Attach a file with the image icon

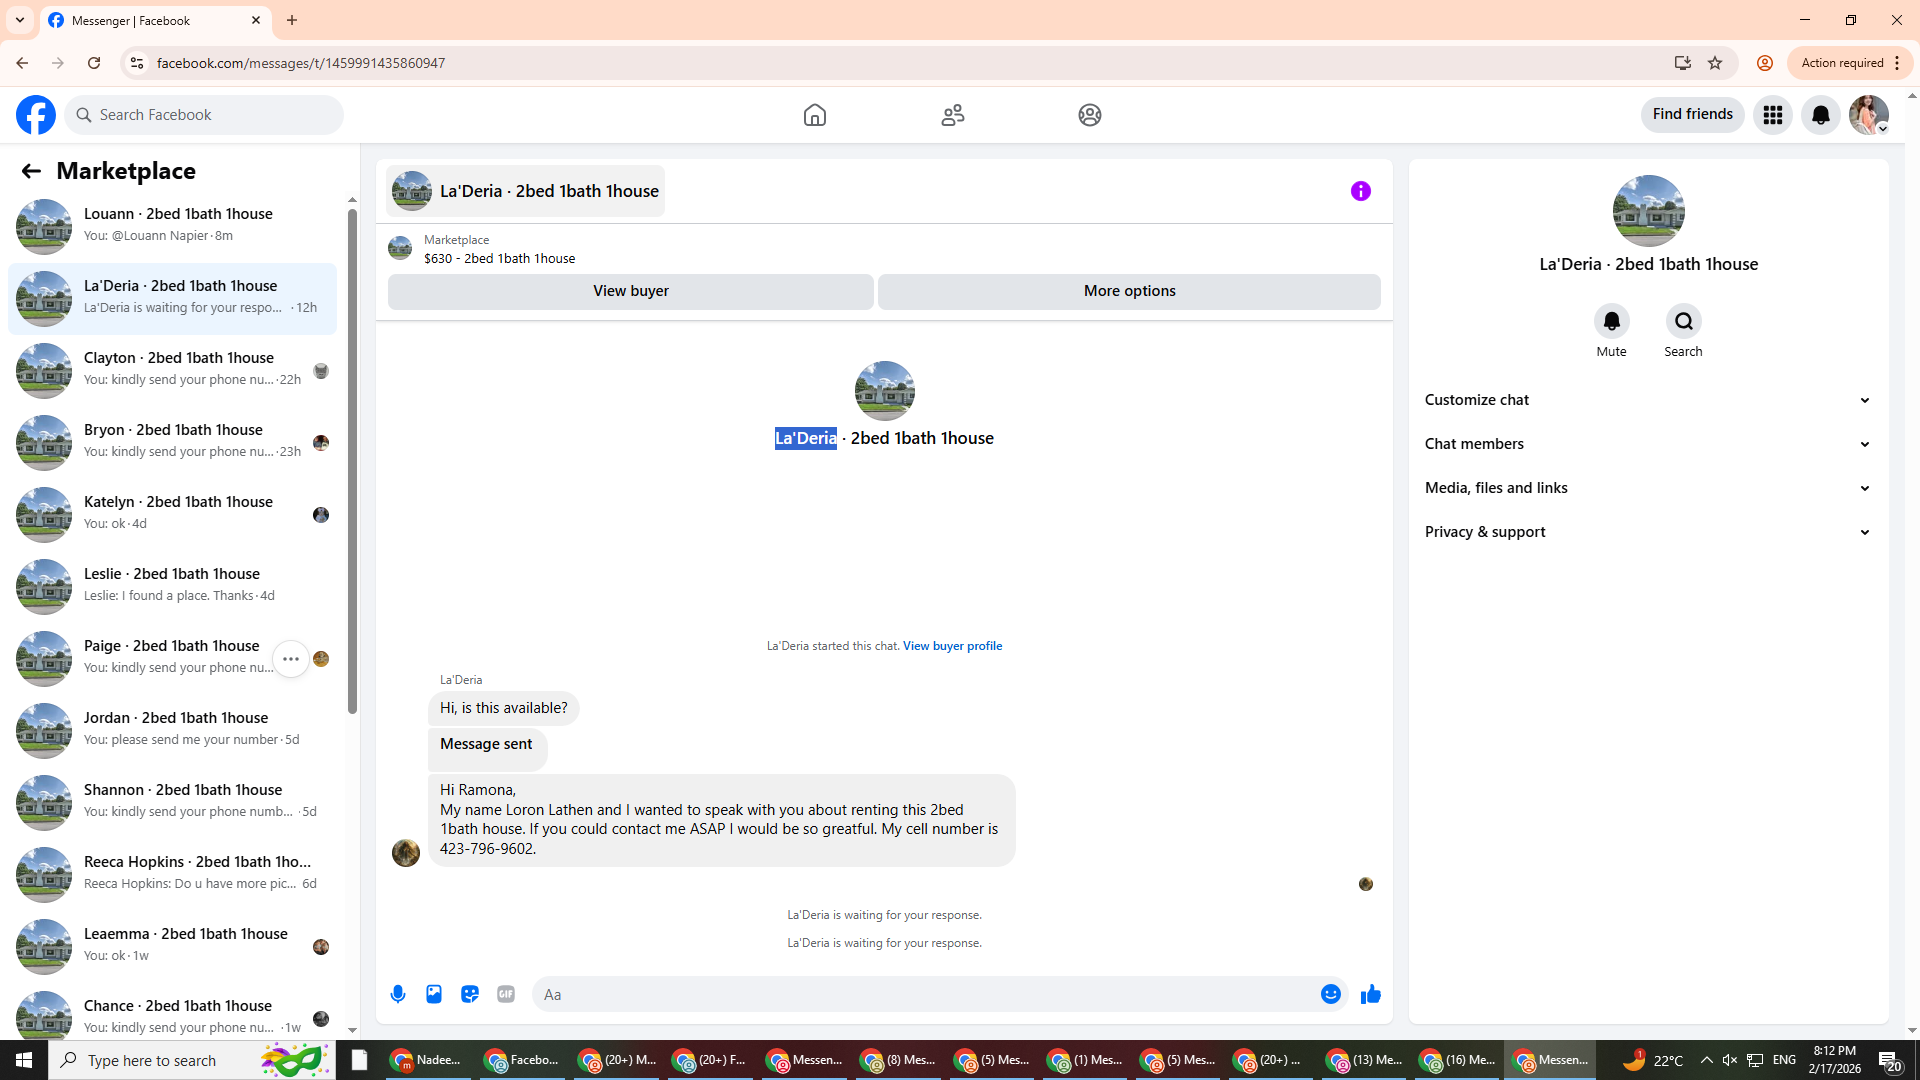pyautogui.click(x=434, y=994)
